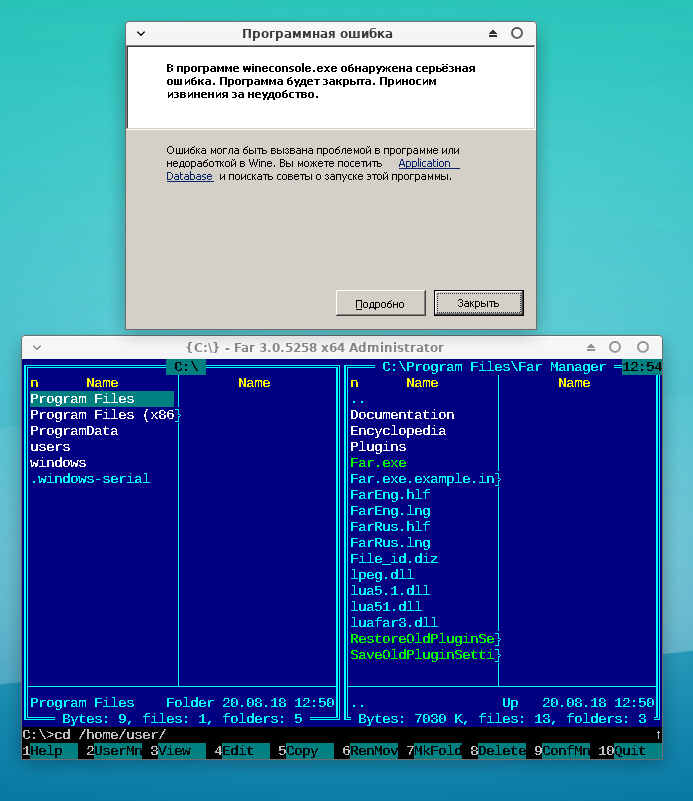Click 2UserMn in the function key bar
Screen dimensions: 693x801
pyautogui.click(x=114, y=751)
